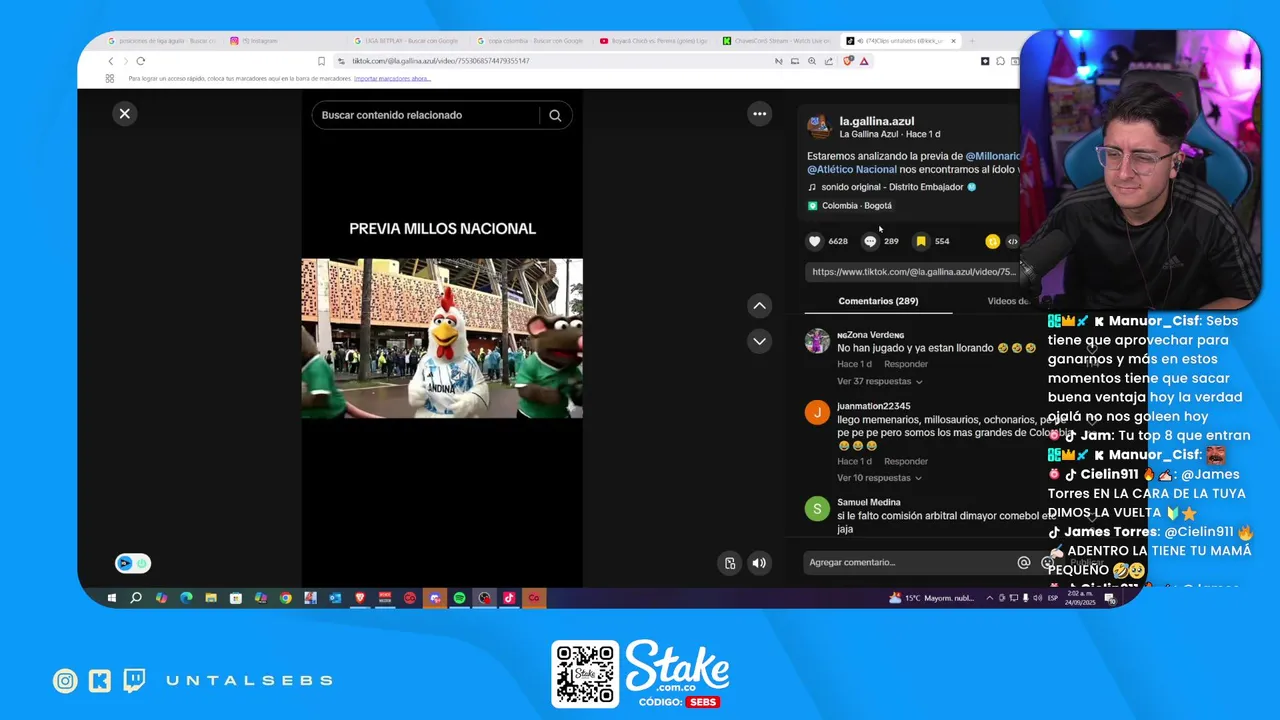Click the Agregar comentario field
The image size is (1280, 720).
(908, 563)
